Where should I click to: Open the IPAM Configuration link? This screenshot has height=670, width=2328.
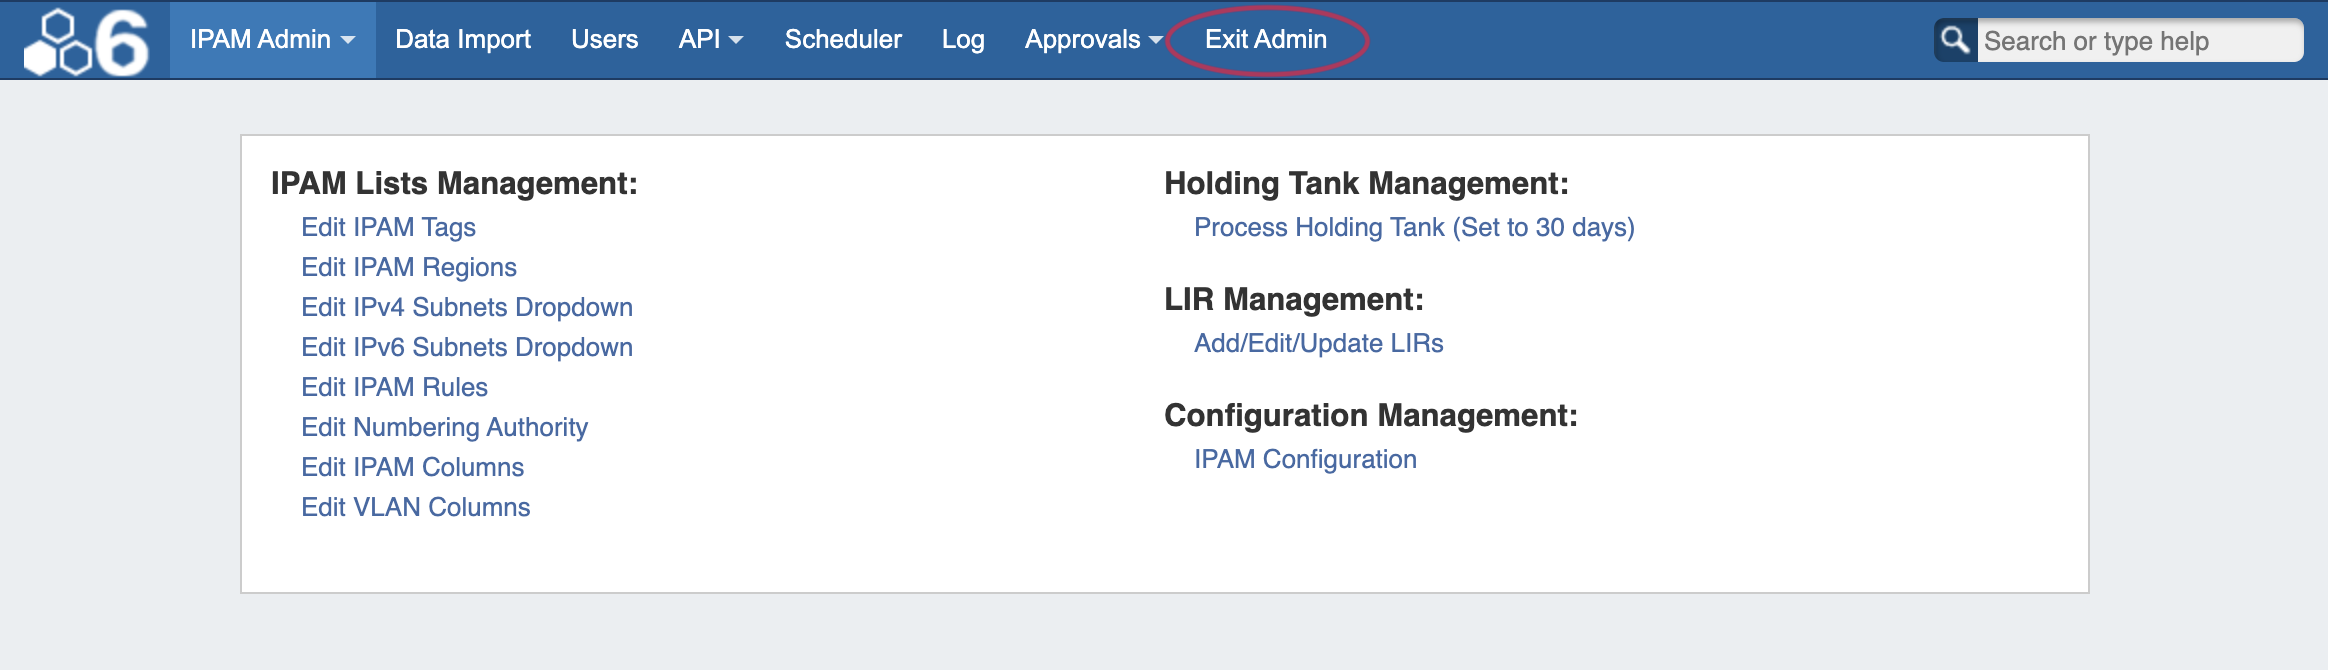click(x=1305, y=459)
